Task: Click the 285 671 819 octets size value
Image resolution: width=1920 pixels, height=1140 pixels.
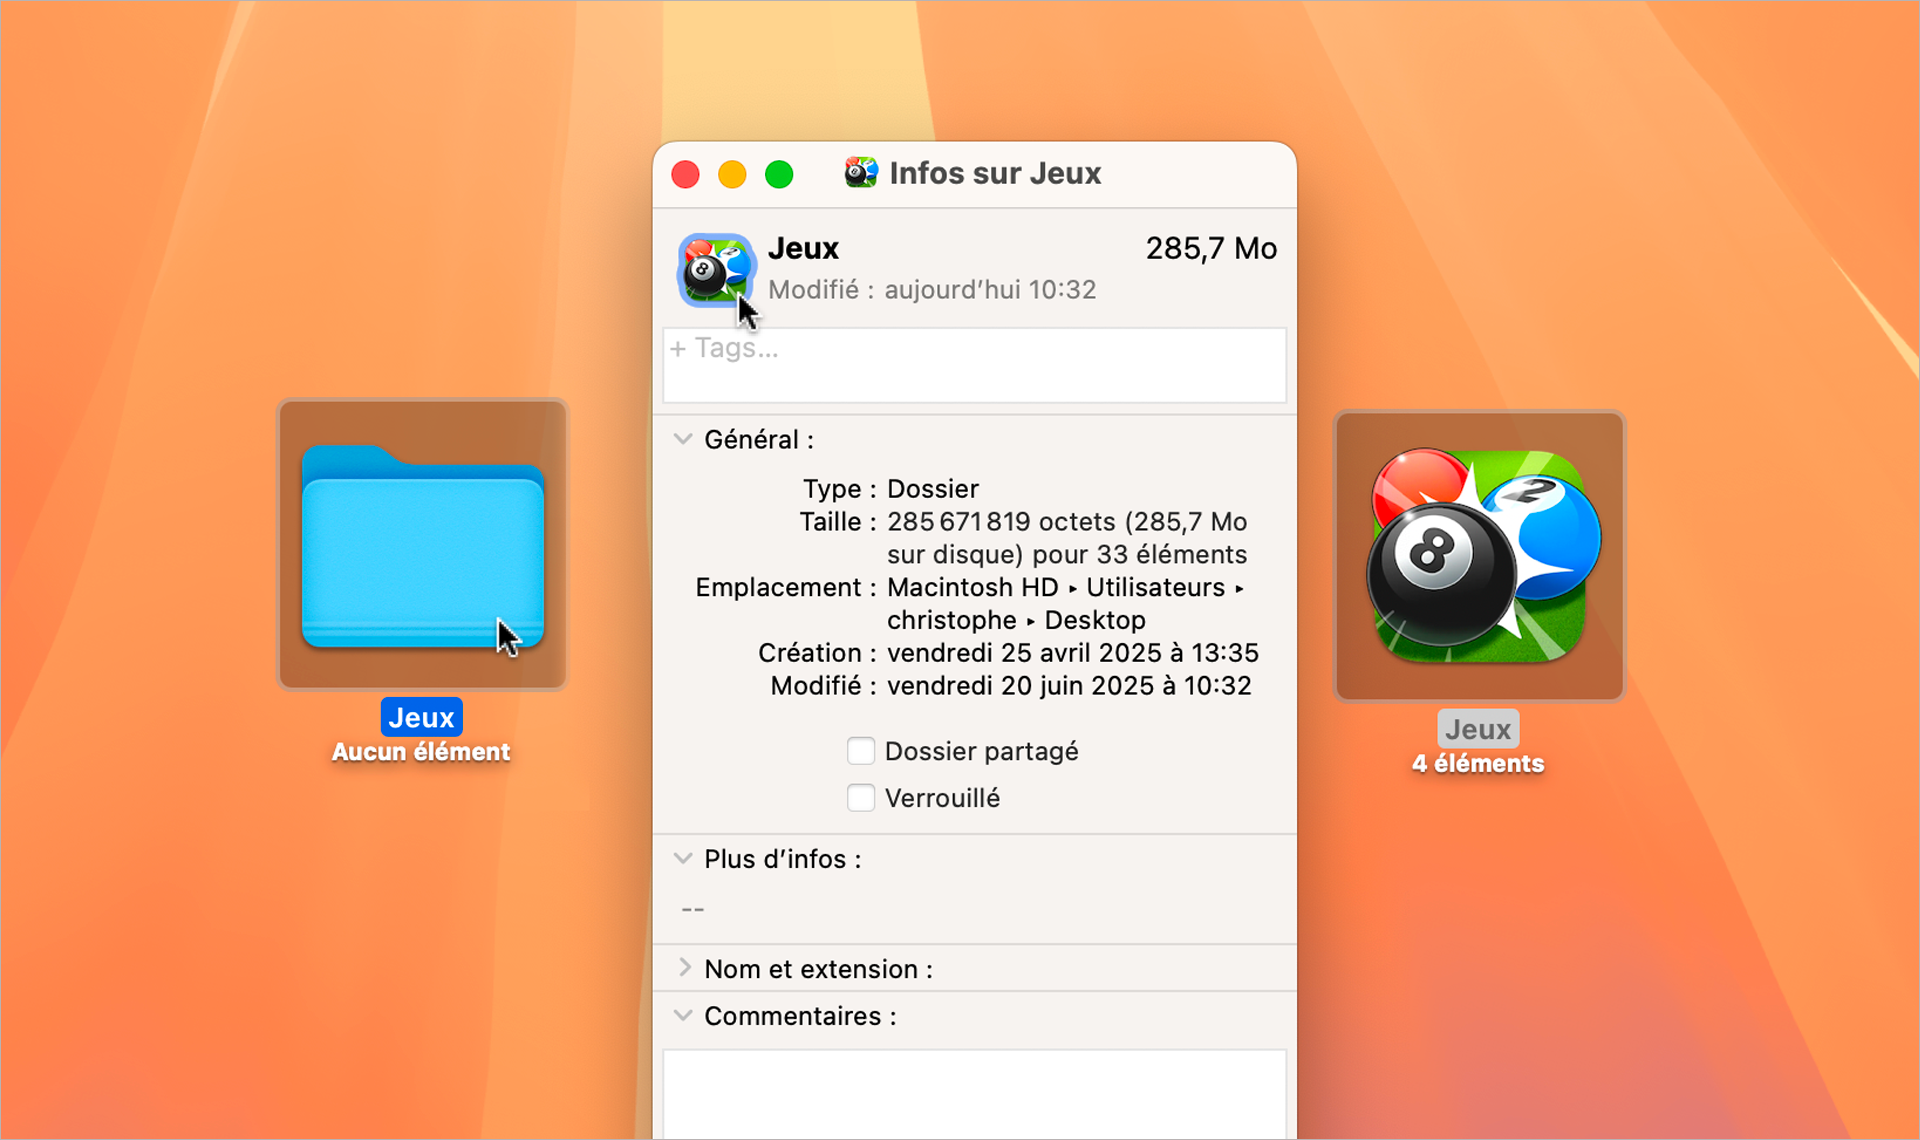Action: click(x=1067, y=538)
